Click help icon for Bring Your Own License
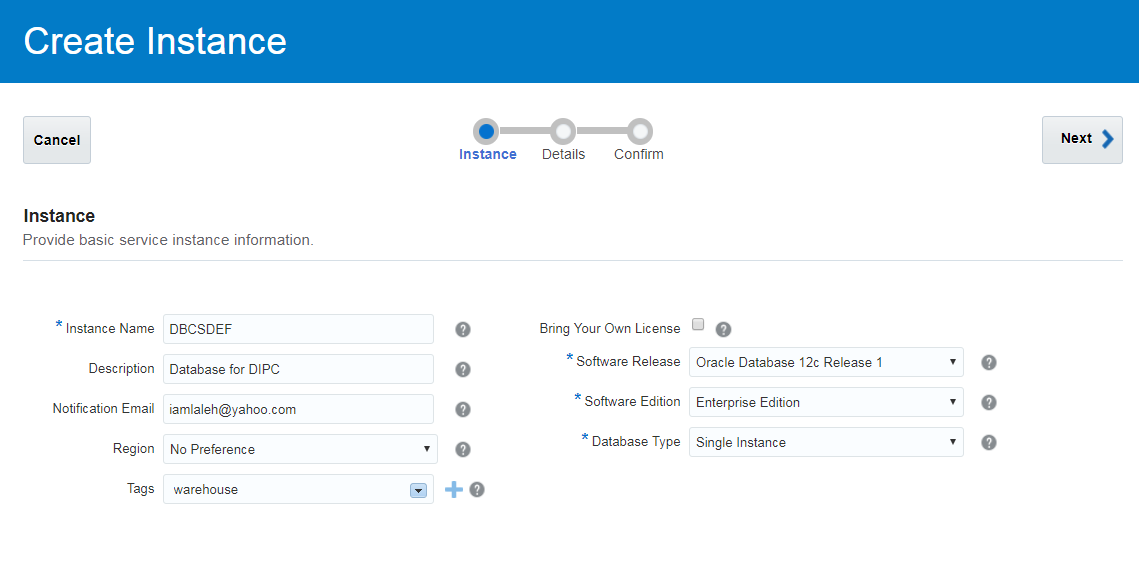Image resolution: width=1139 pixels, height=571 pixels. pos(724,329)
